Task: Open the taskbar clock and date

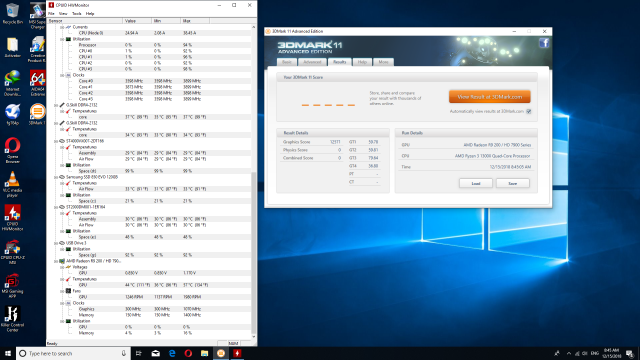Action: pos(611,353)
